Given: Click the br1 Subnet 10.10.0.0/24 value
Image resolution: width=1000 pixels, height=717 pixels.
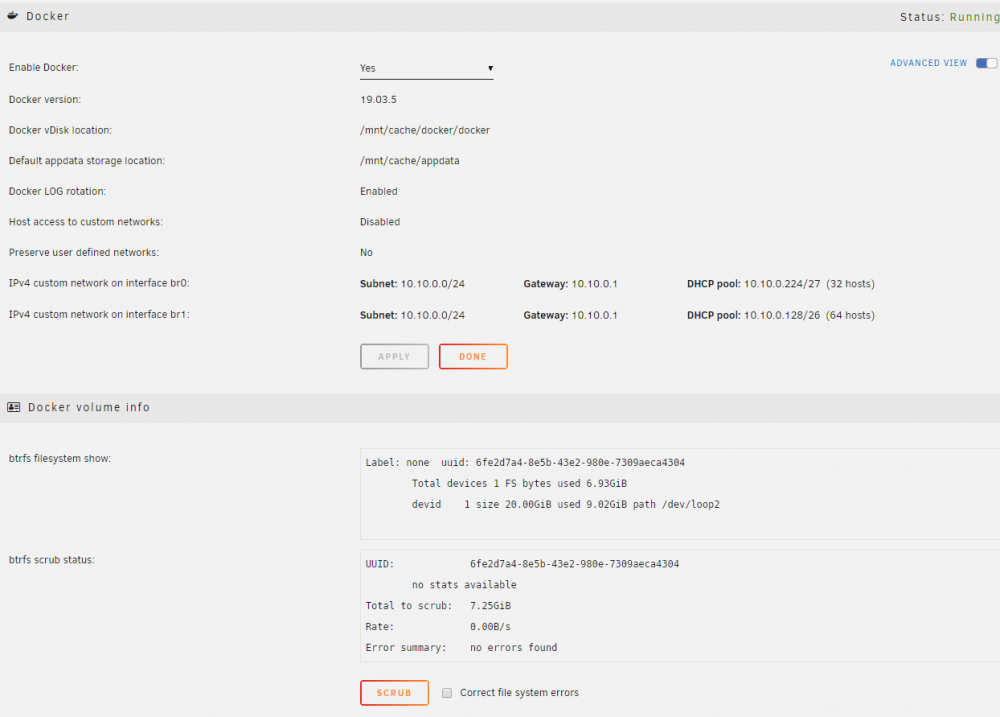Looking at the screenshot, I should (x=432, y=315).
